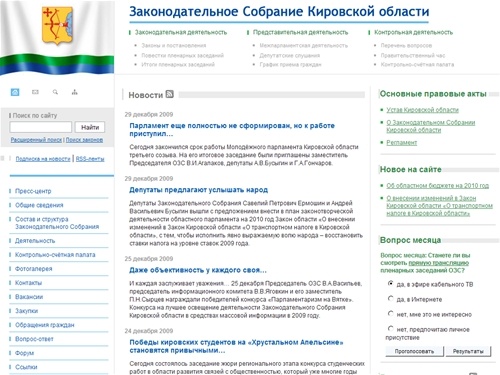Select 'нет, предпочитаю личное присутствие' option

pos(391,328)
